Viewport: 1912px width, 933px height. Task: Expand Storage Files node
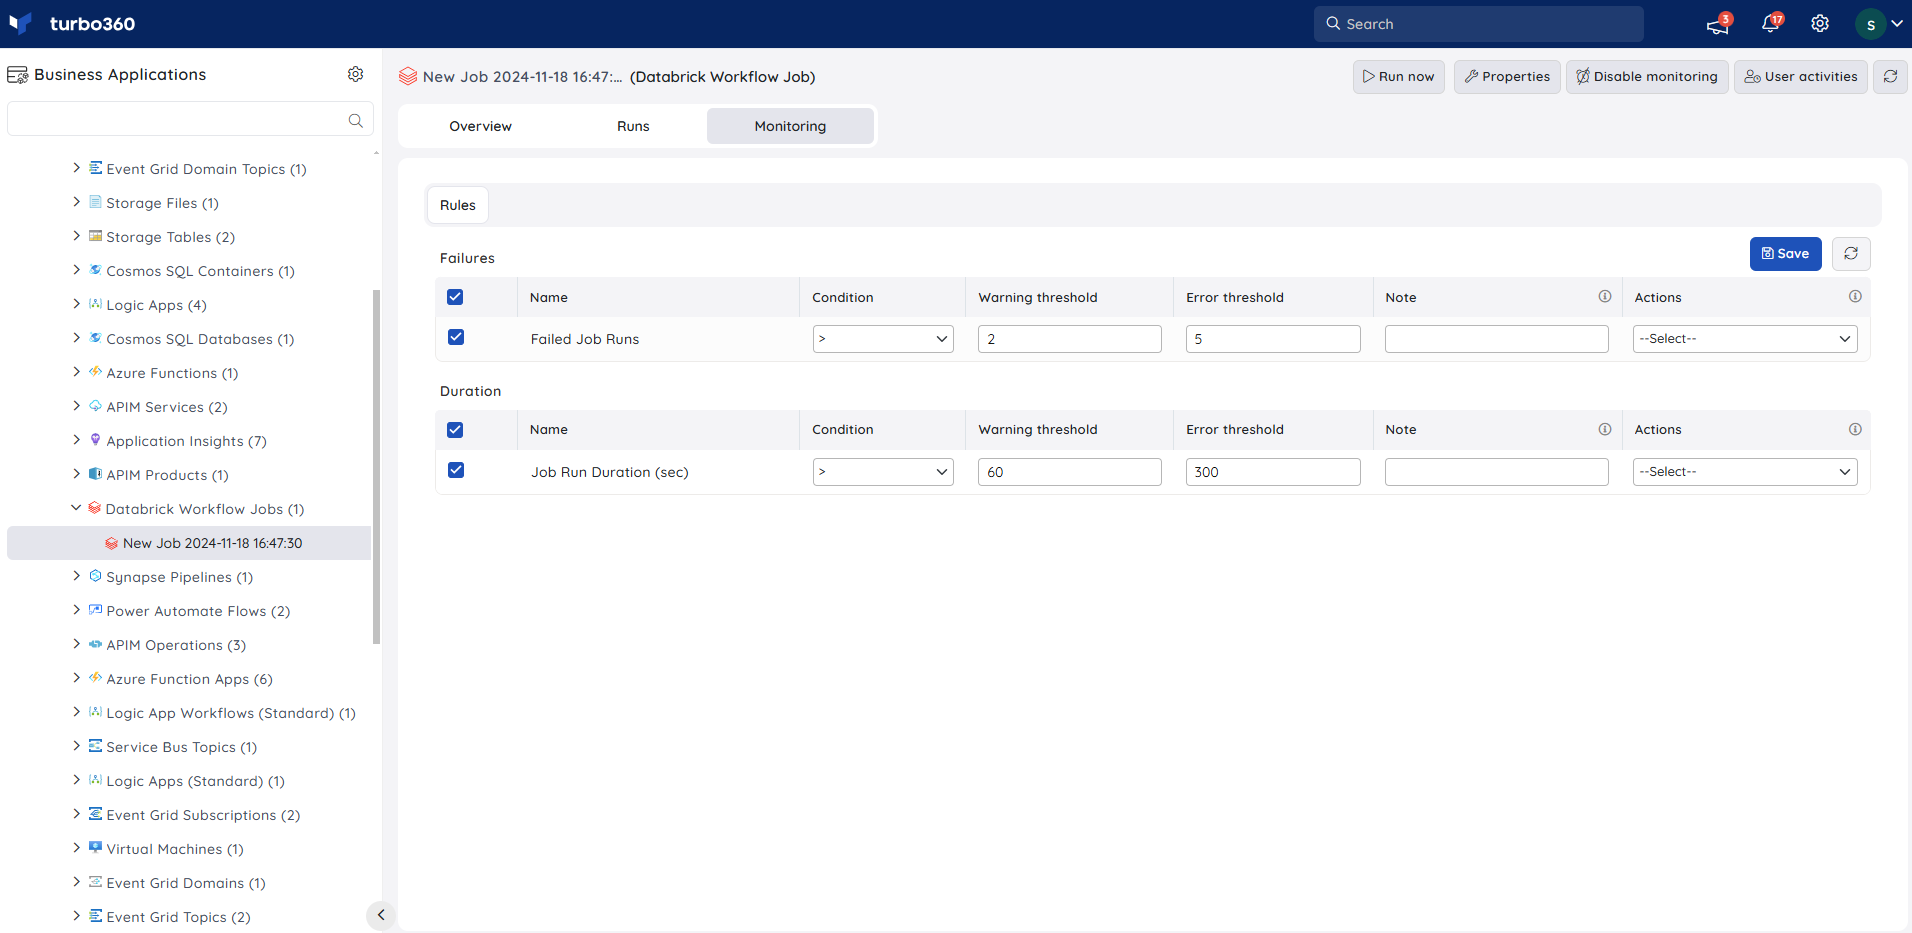pos(76,202)
